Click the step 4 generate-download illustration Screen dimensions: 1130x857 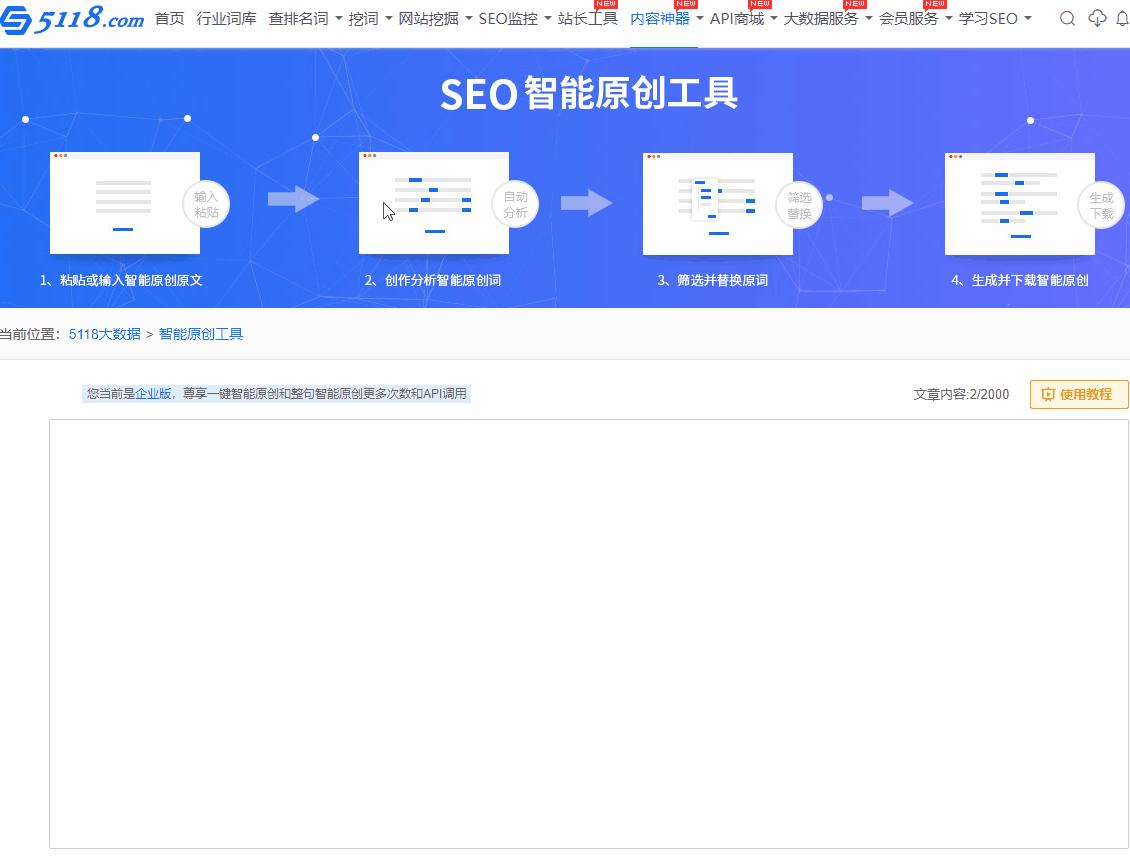(1019, 203)
